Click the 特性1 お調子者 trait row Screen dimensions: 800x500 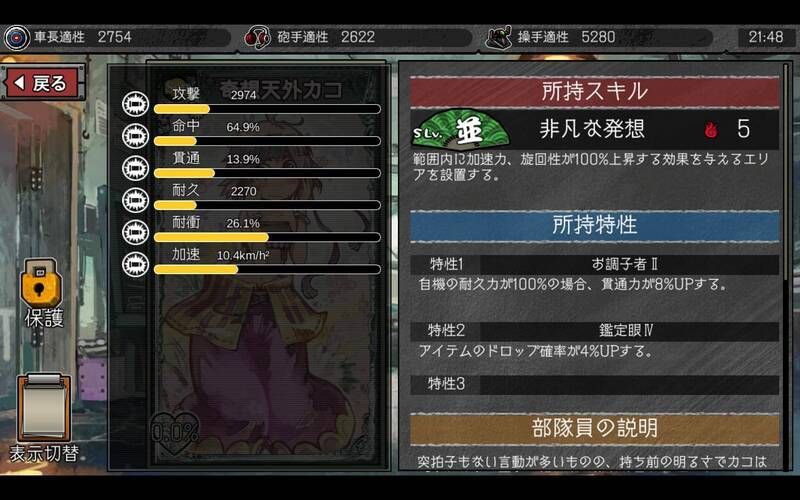594,264
